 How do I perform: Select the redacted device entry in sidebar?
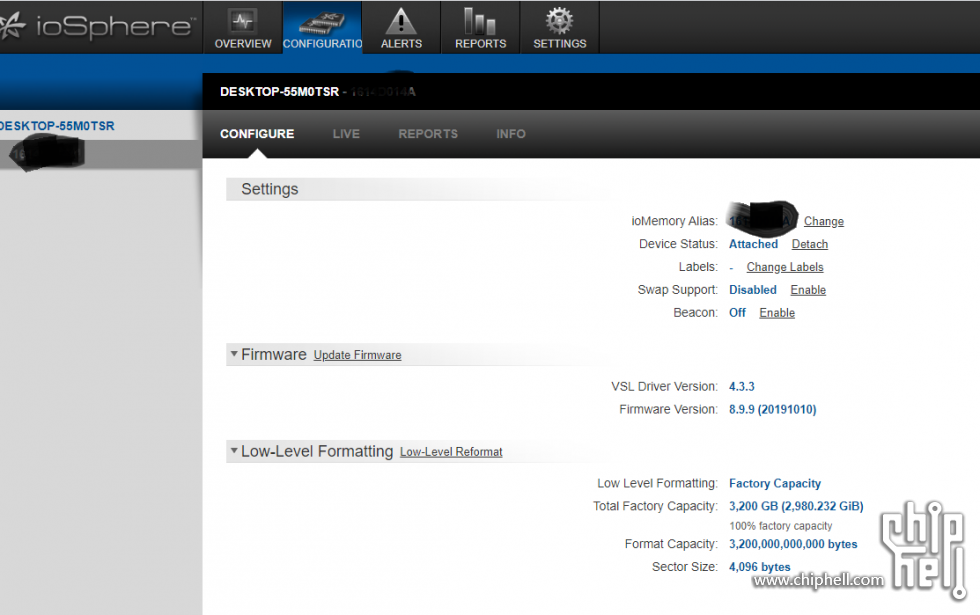[101, 154]
